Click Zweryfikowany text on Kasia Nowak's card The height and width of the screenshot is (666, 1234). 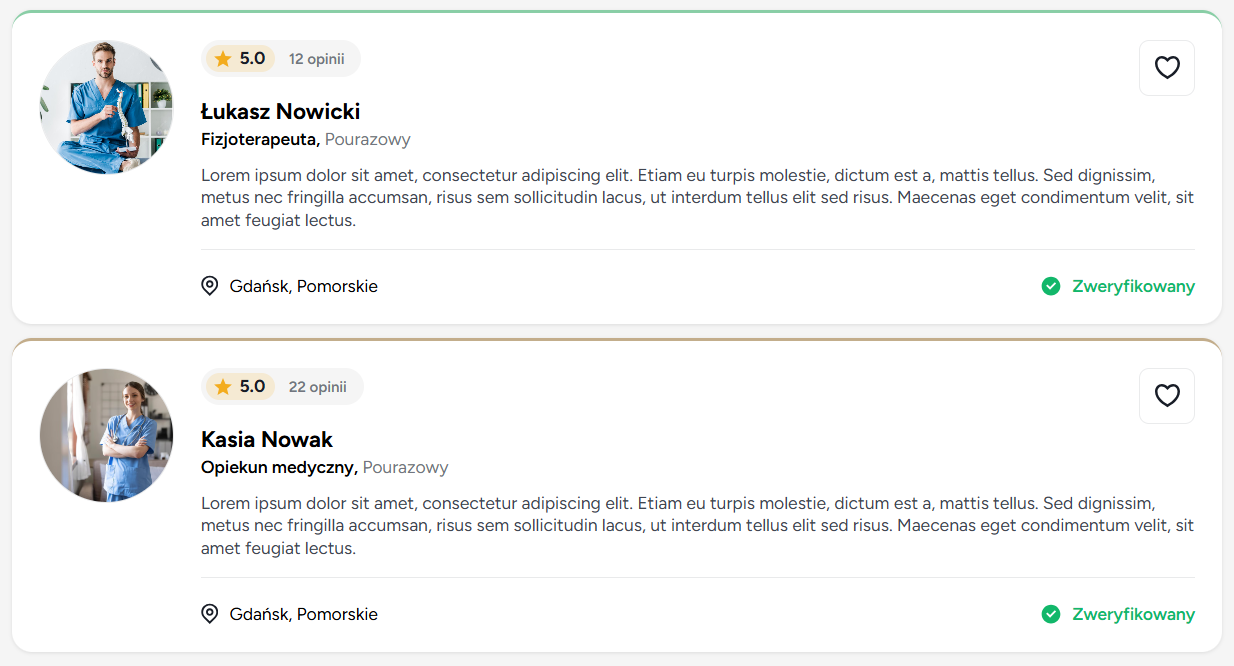click(1133, 615)
